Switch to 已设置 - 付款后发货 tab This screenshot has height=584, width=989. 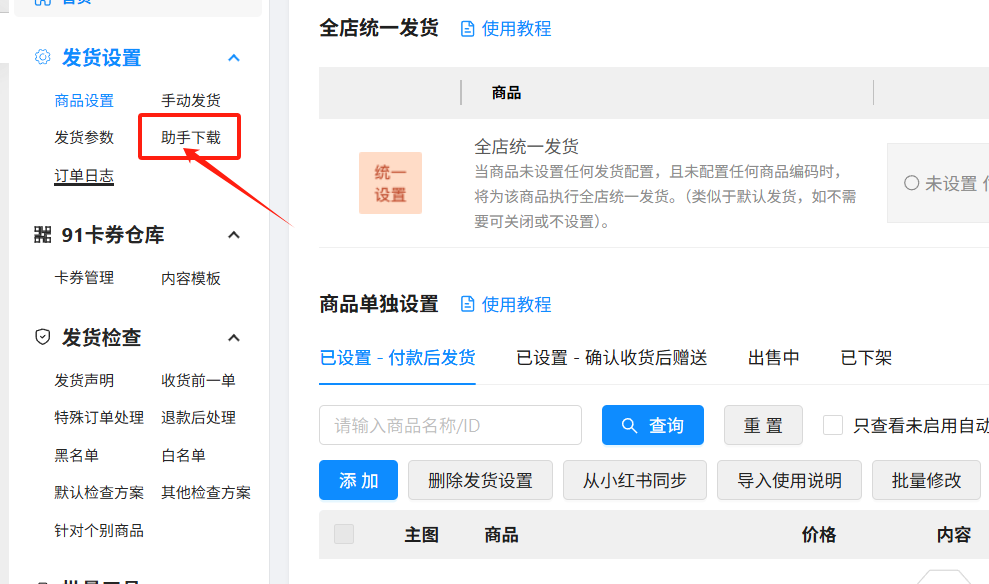coord(397,358)
